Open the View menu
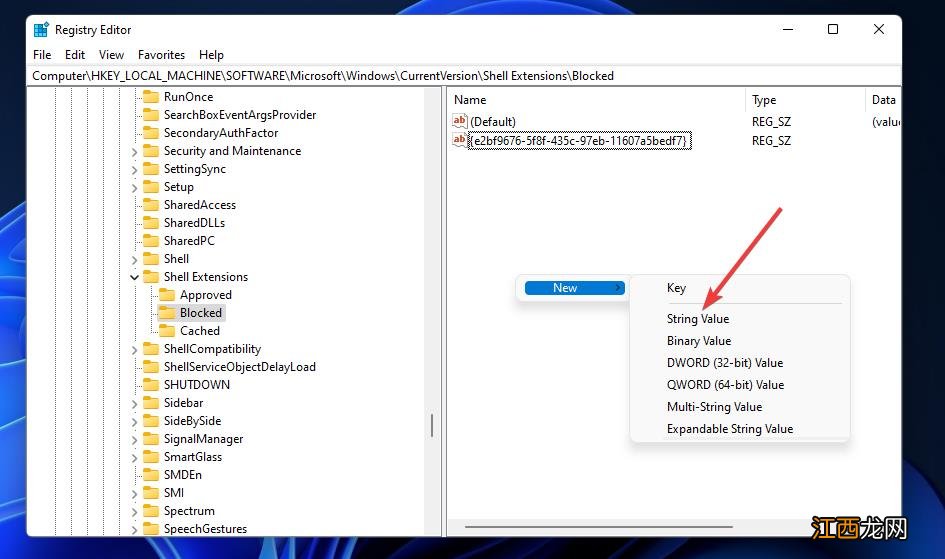This screenshot has width=945, height=559. pyautogui.click(x=111, y=55)
